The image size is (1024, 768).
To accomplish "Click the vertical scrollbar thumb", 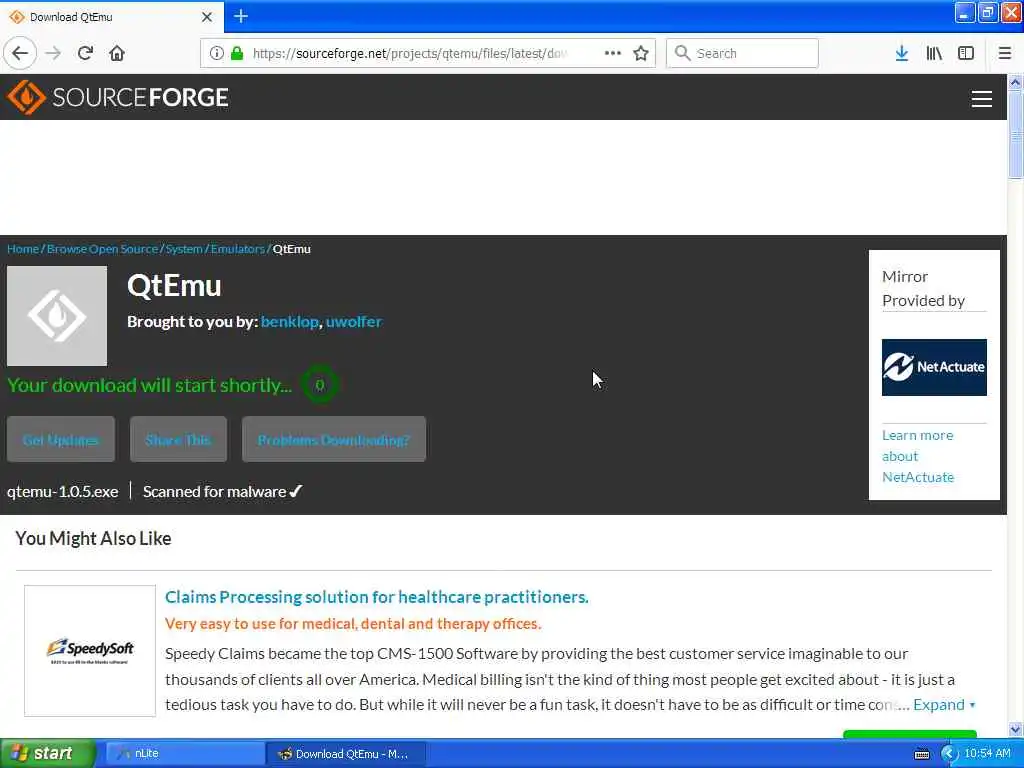I will pos(1015,134).
